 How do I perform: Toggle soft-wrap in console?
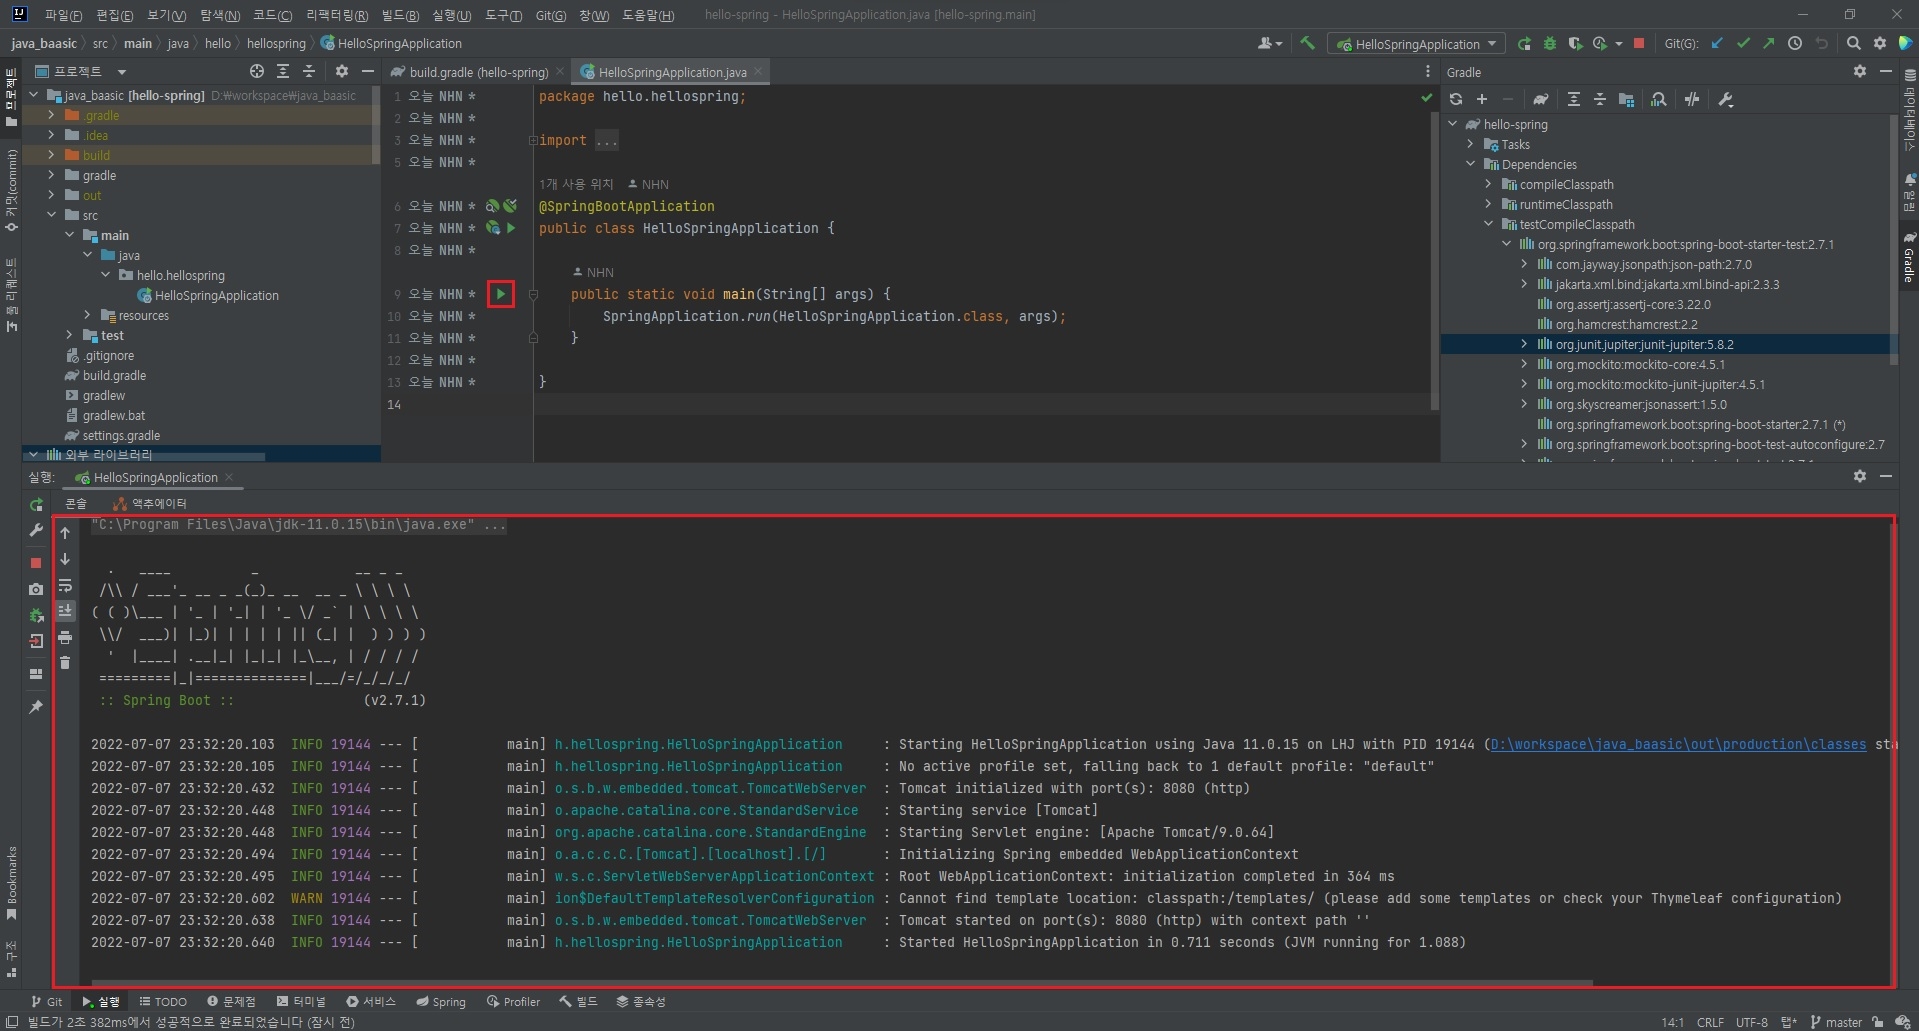coord(65,585)
